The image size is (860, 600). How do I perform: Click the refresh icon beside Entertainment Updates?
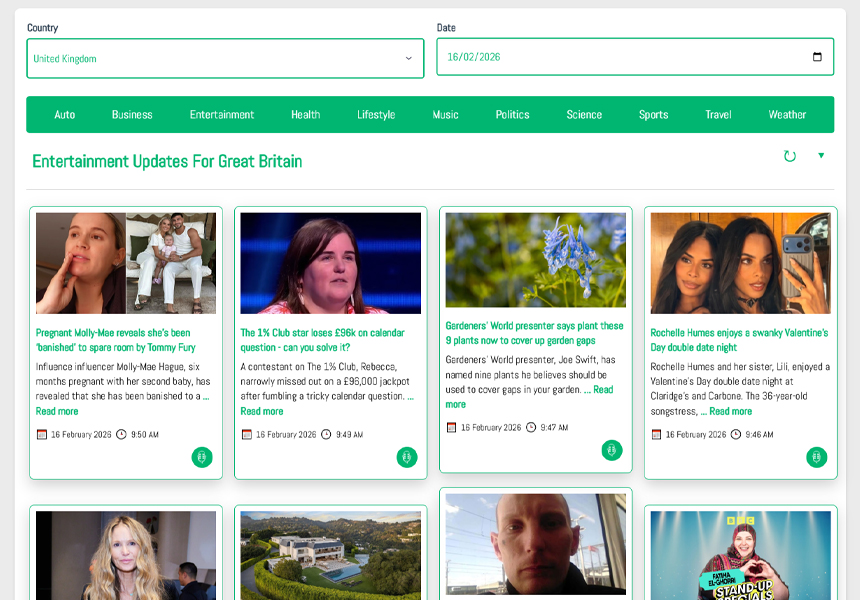tap(789, 156)
